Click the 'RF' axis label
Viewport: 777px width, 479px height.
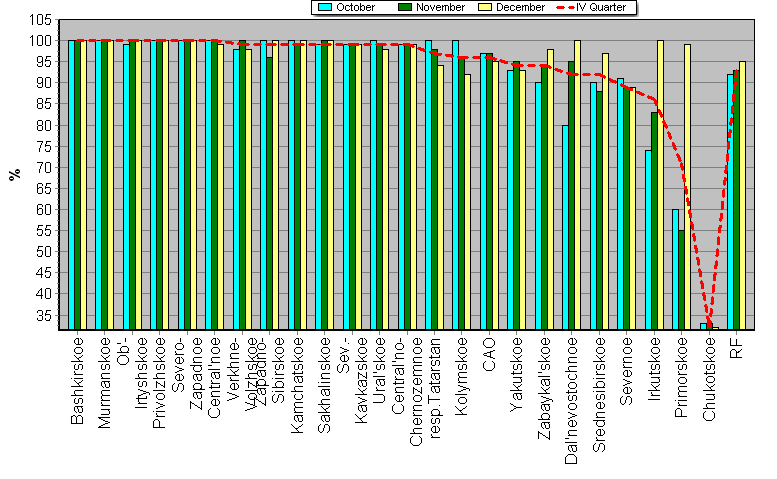(x=736, y=348)
